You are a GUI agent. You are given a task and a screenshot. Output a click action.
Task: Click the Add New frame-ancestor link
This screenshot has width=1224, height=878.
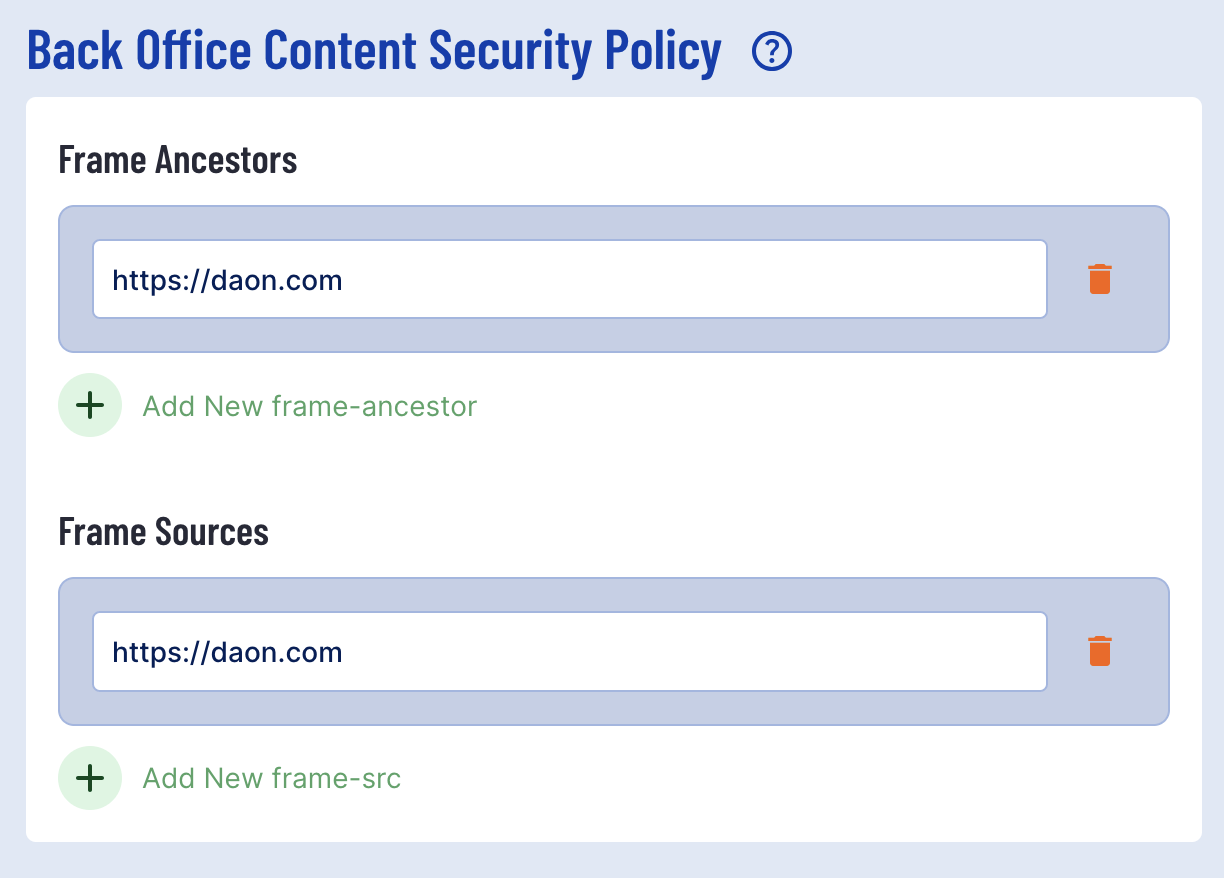coord(310,406)
